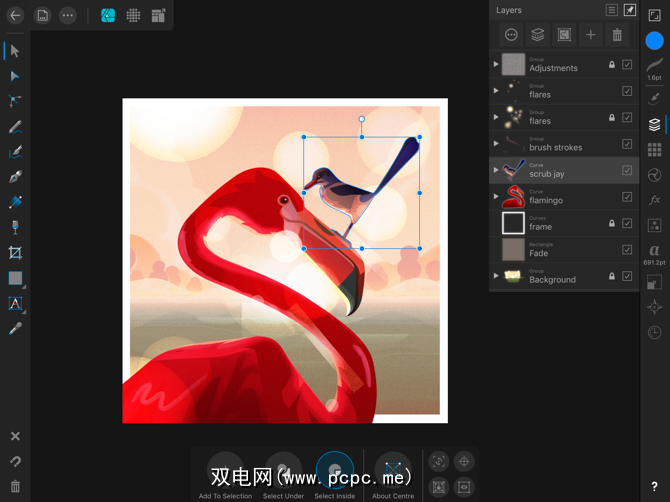Hide the Adjustments group layer
Screen dimensions: 670x502
click(627, 65)
